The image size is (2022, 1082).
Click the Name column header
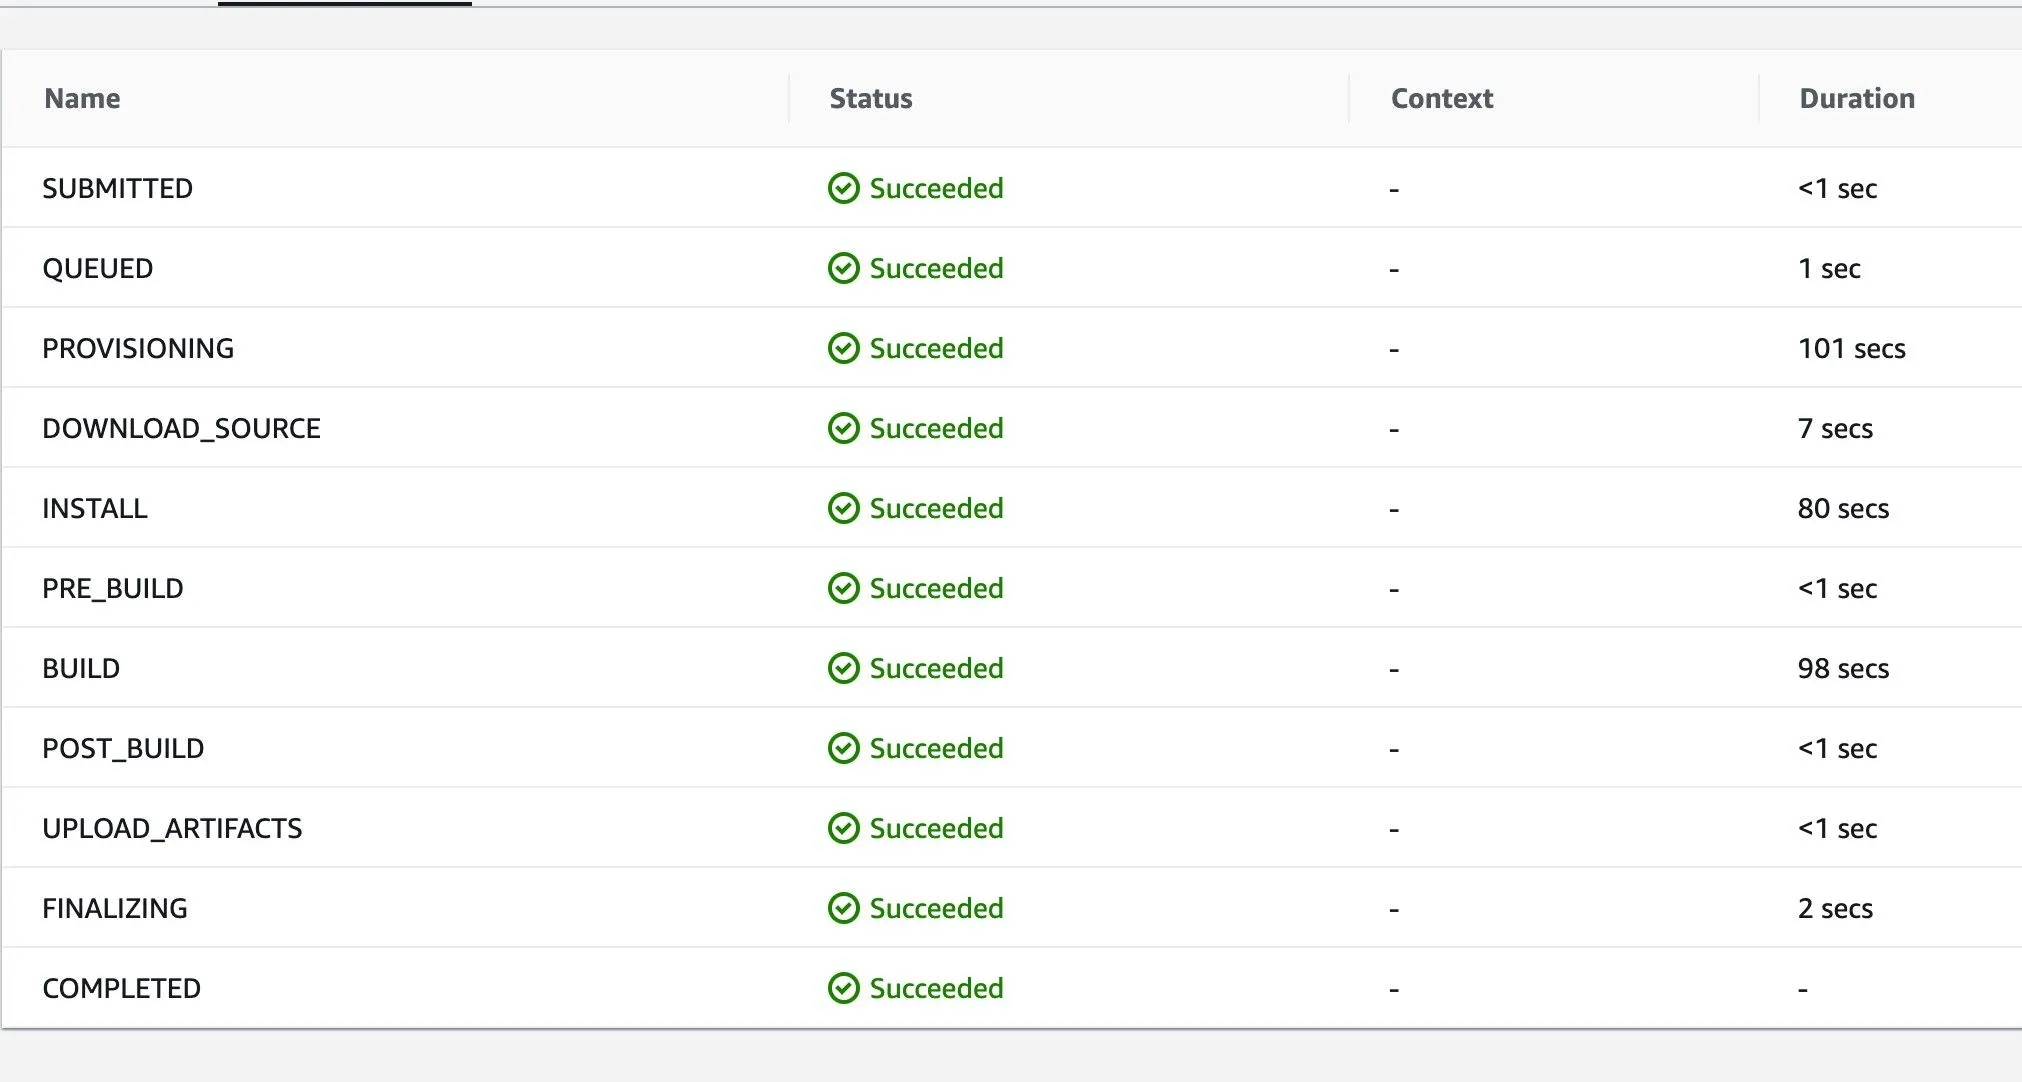82,98
